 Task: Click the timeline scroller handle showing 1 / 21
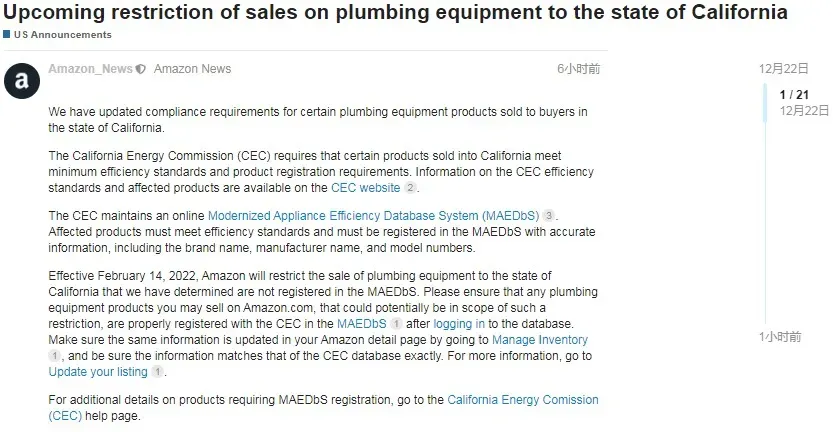tap(794, 102)
